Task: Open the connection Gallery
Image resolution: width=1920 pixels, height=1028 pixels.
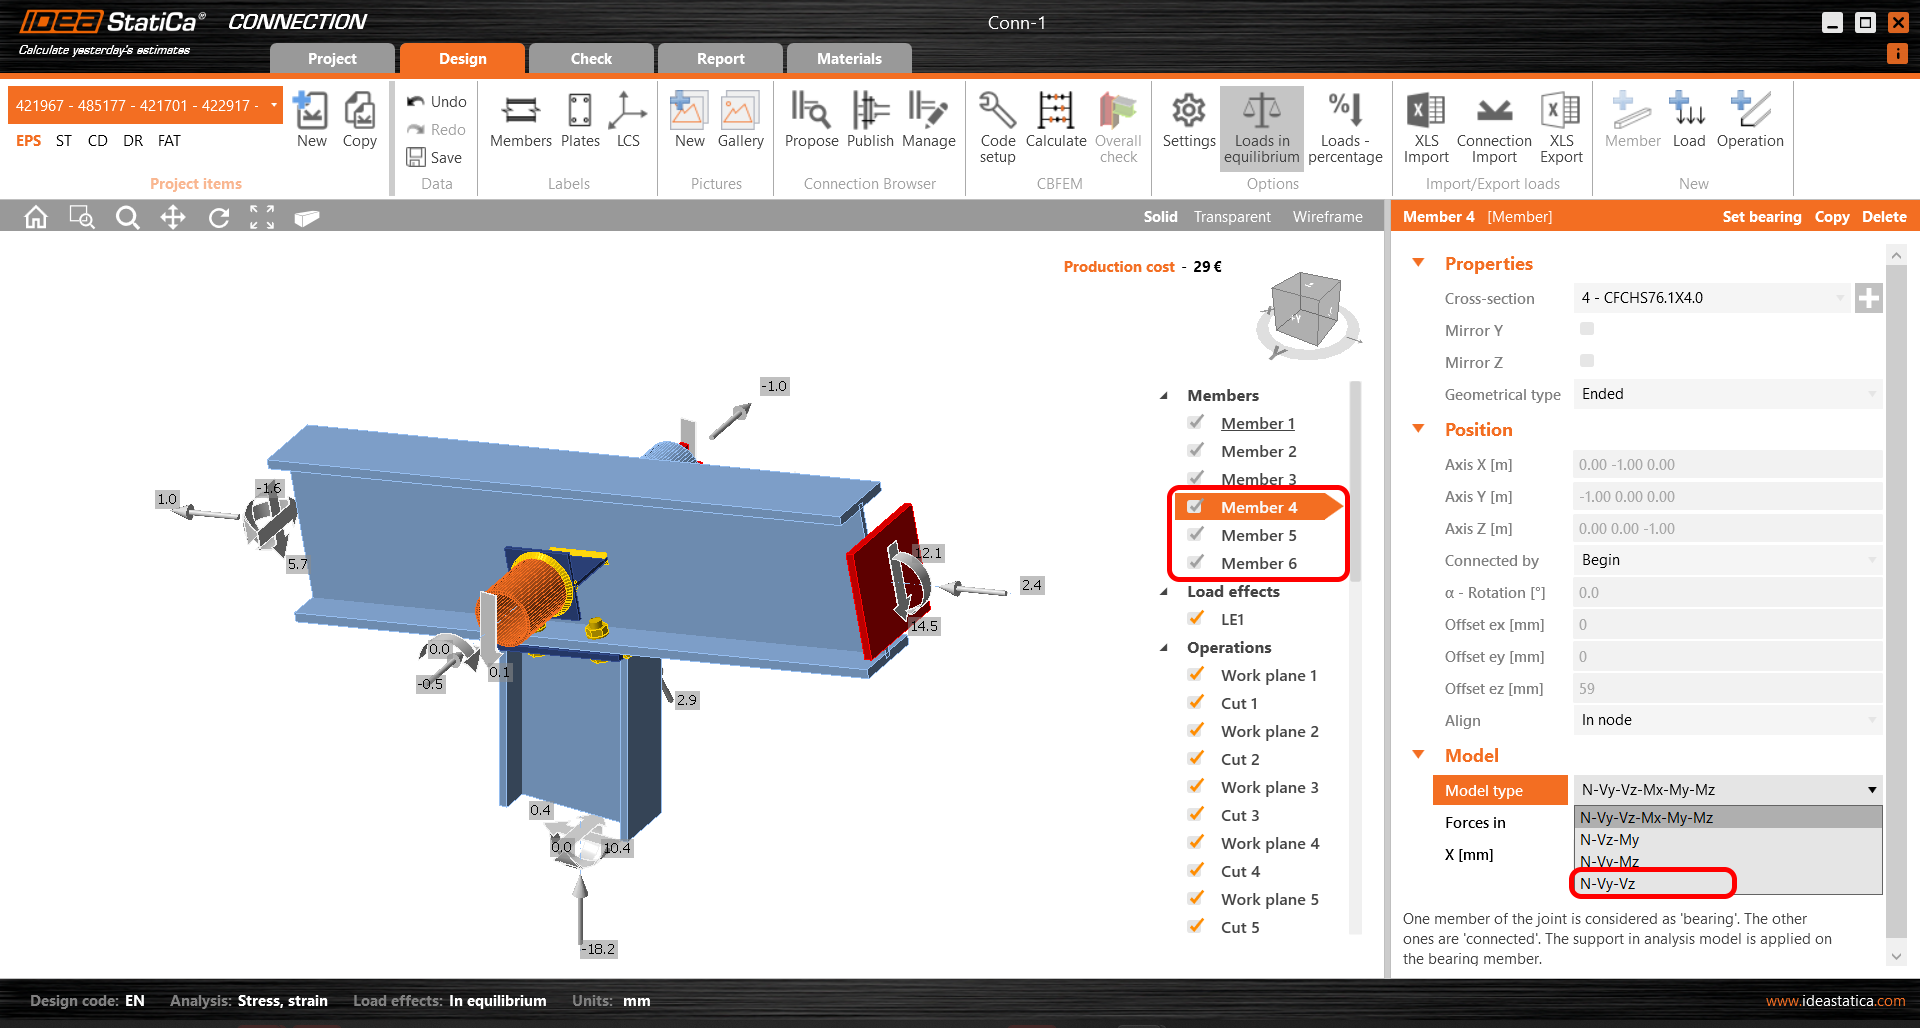Action: [740, 122]
